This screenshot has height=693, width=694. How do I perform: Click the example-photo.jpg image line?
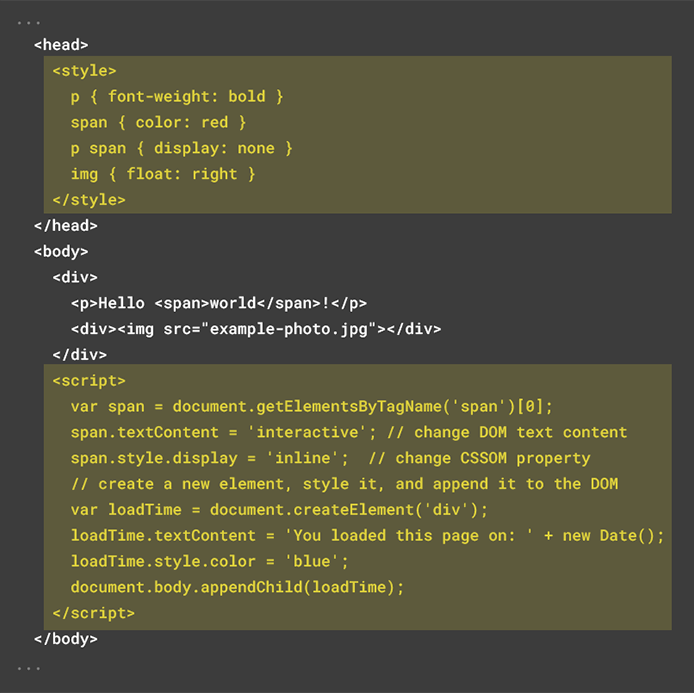point(256,329)
